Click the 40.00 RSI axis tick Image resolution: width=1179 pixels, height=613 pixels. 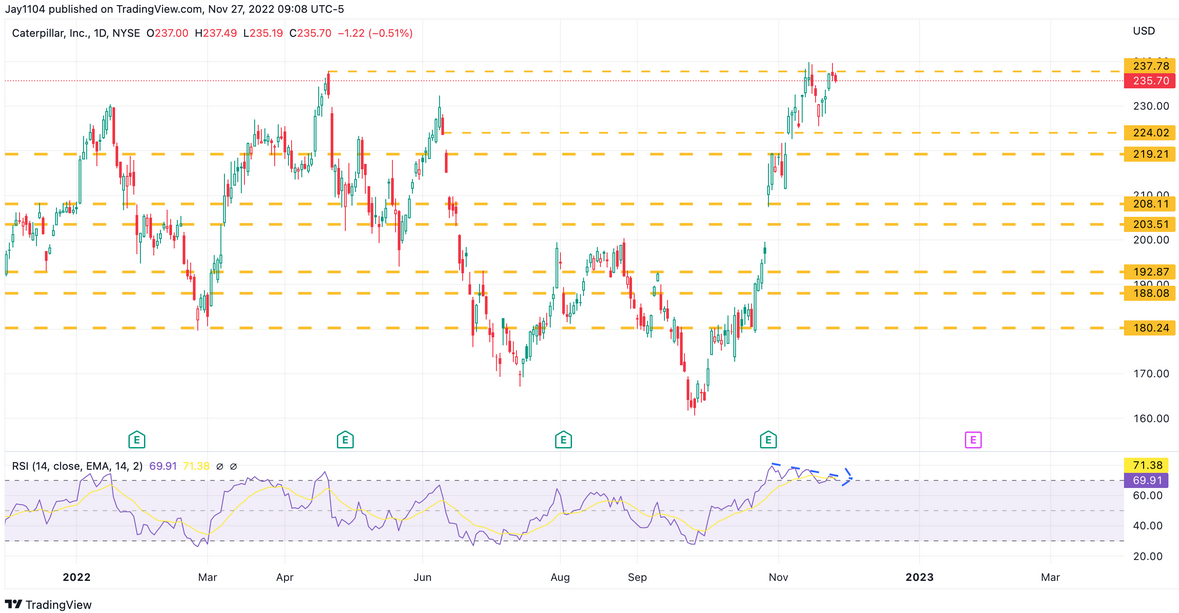coord(1150,526)
